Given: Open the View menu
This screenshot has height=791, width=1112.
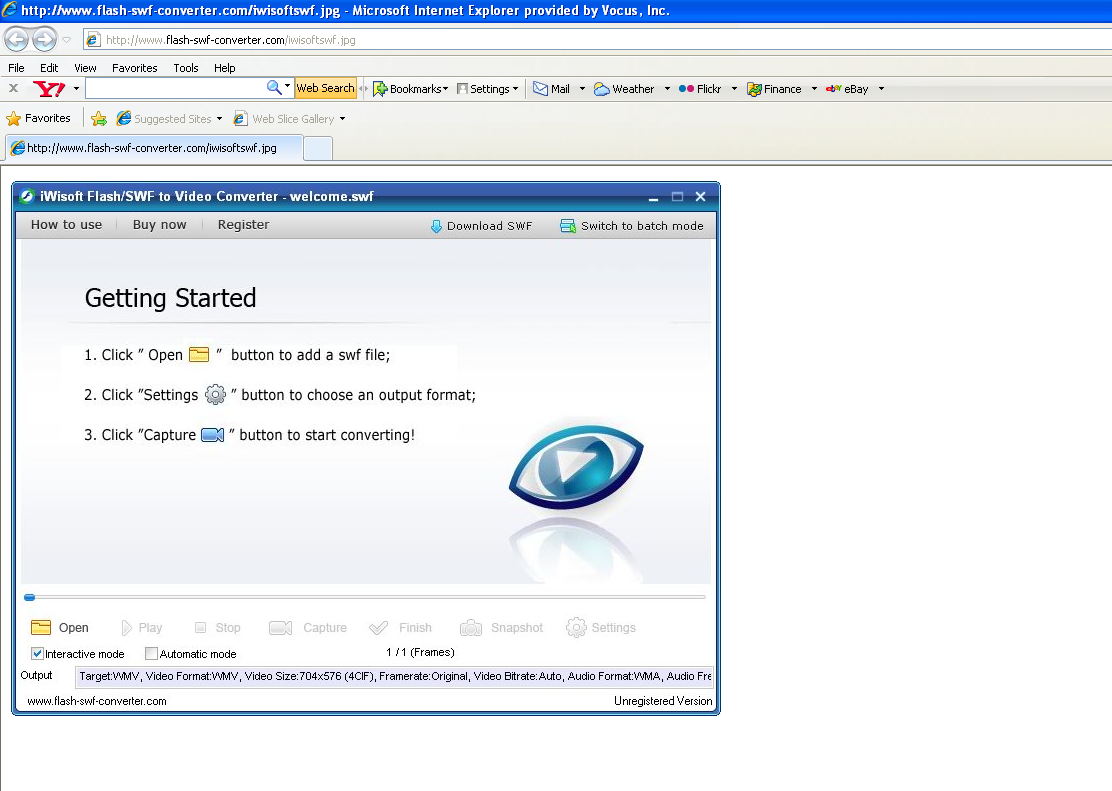Looking at the screenshot, I should tap(85, 68).
